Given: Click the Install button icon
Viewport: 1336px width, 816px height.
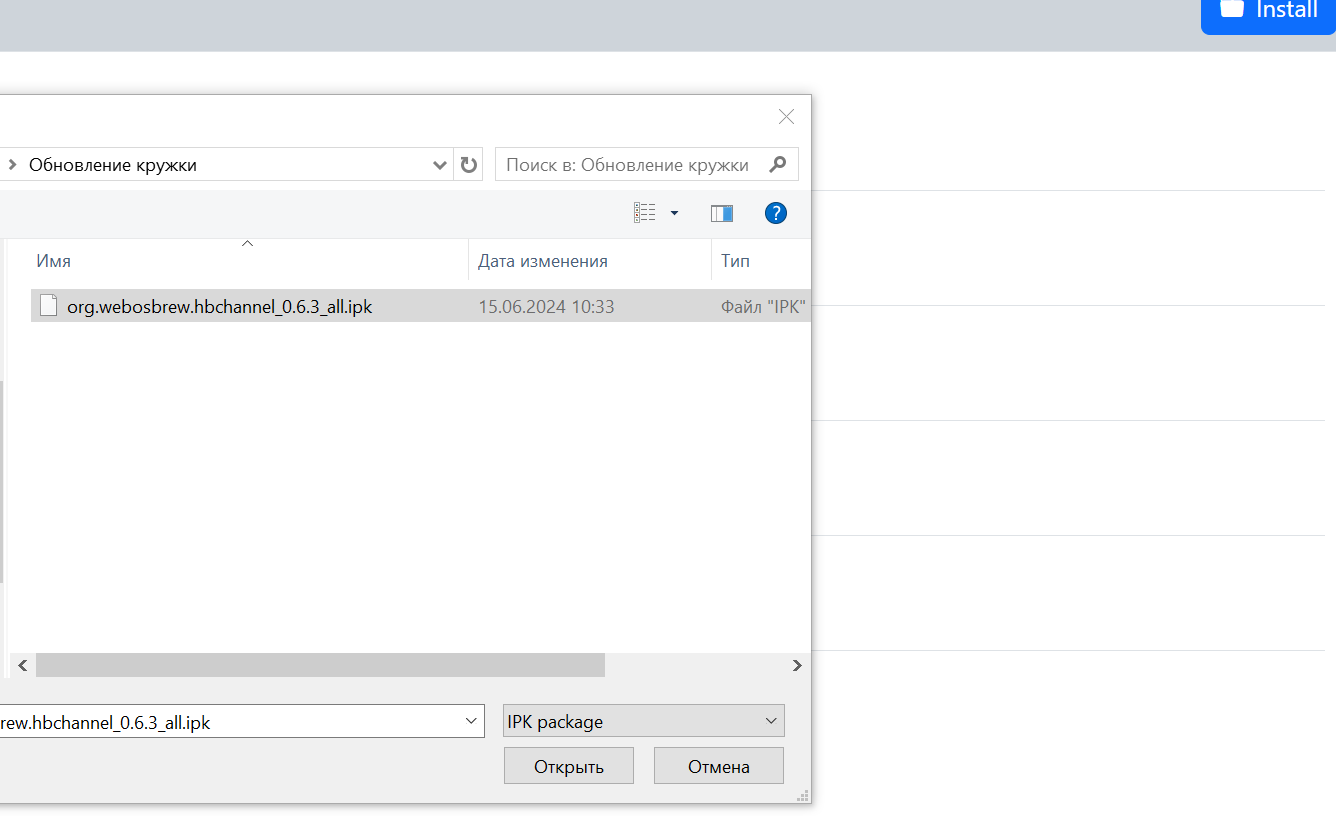Looking at the screenshot, I should click(1232, 10).
